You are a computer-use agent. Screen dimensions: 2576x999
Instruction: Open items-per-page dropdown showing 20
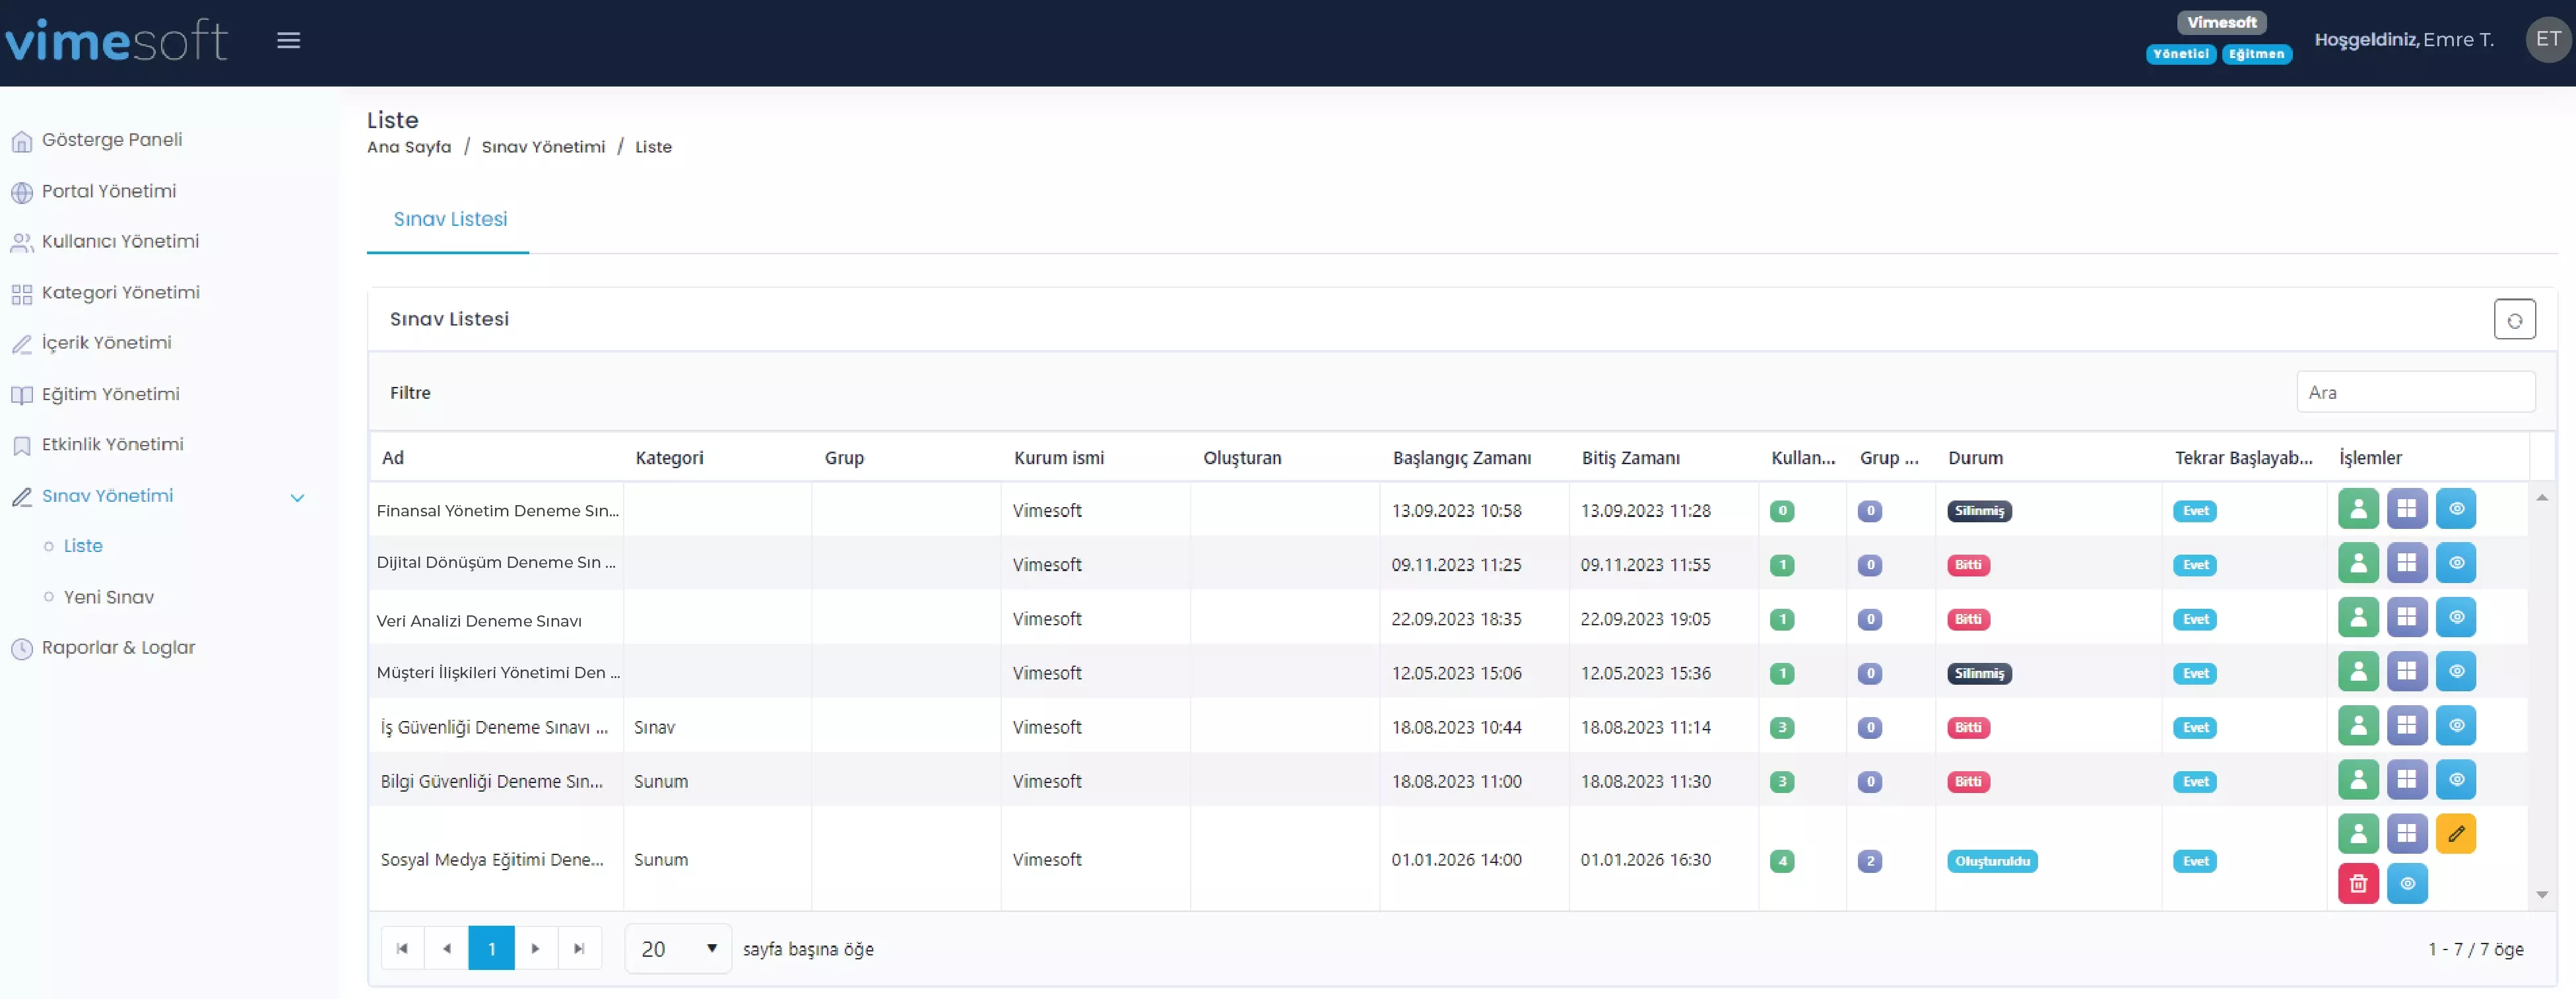pyautogui.click(x=678, y=948)
